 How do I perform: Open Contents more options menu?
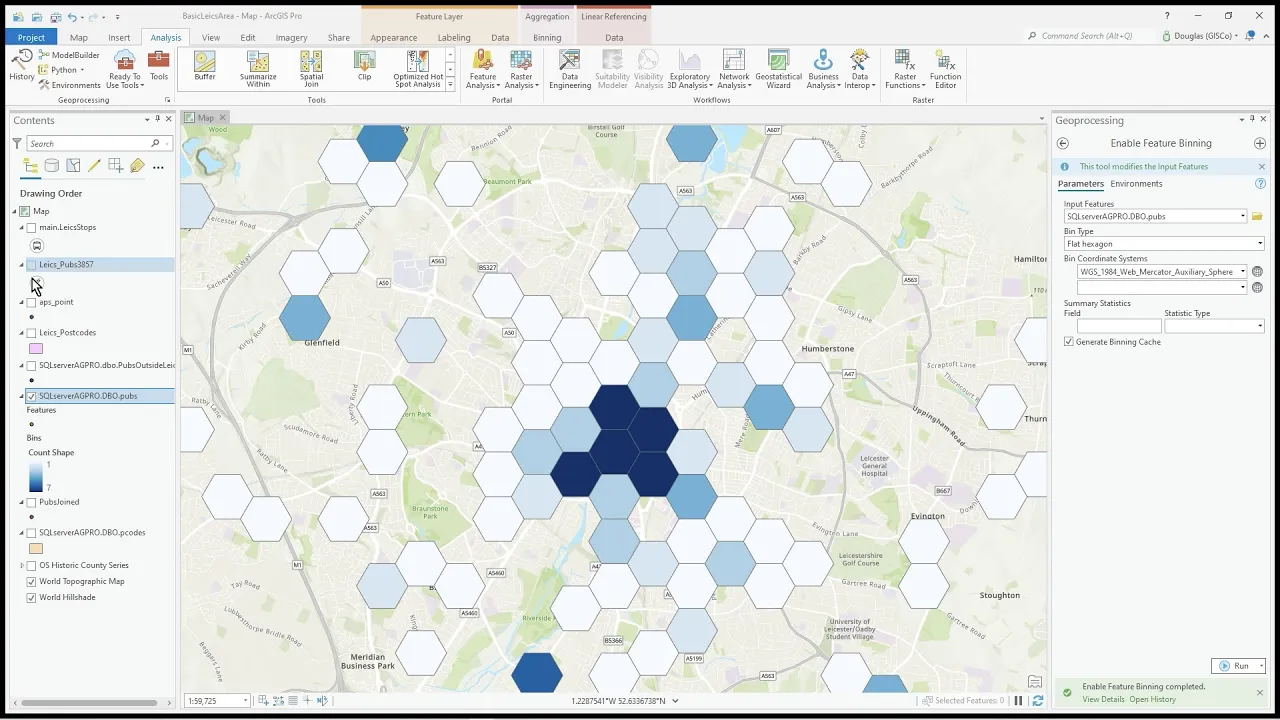coord(158,166)
